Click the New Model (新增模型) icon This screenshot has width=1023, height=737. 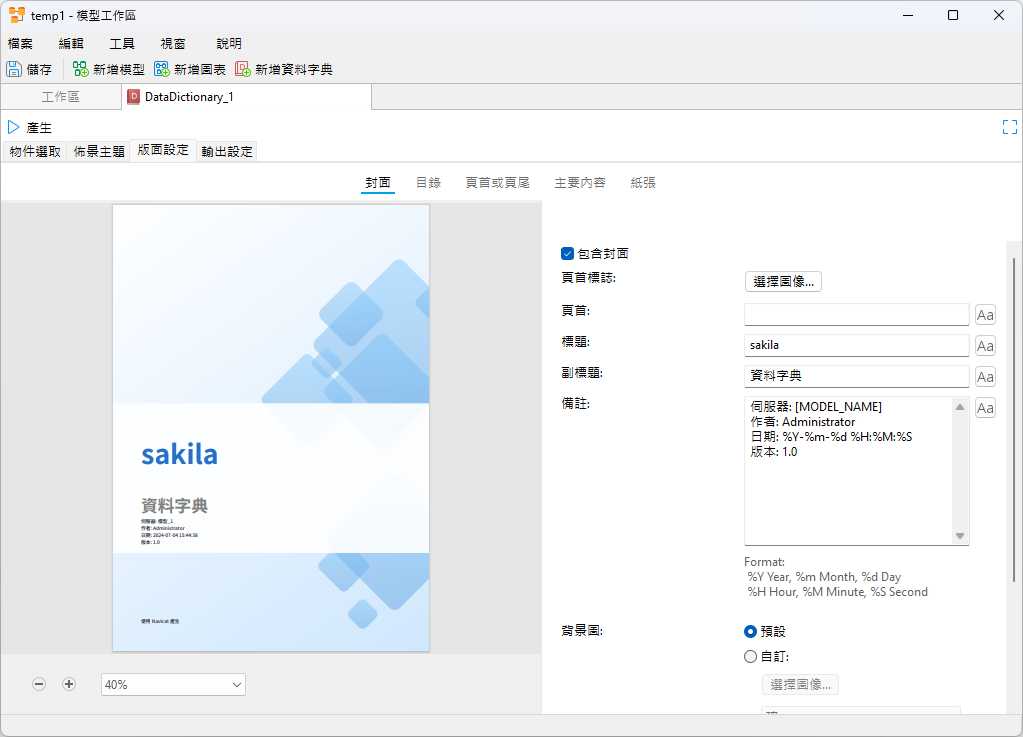click(x=81, y=69)
